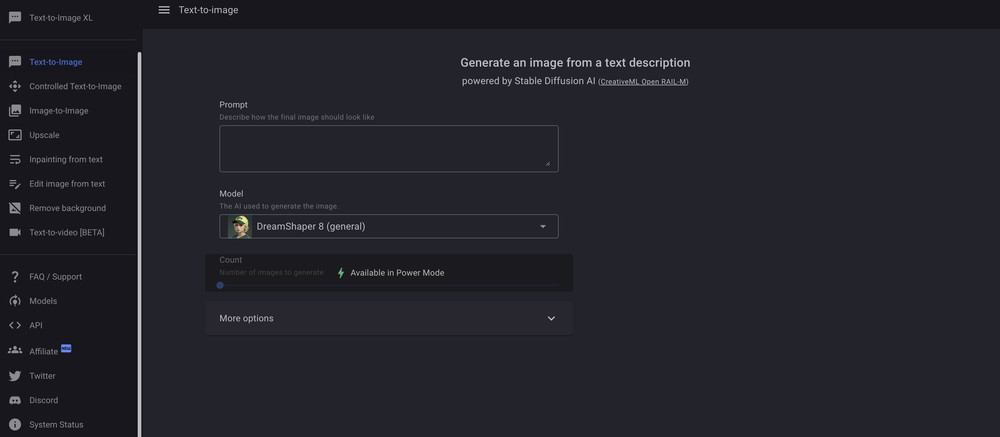Click the Affiliate people icon
Viewport: 1000px width, 437px height.
(x=15, y=350)
